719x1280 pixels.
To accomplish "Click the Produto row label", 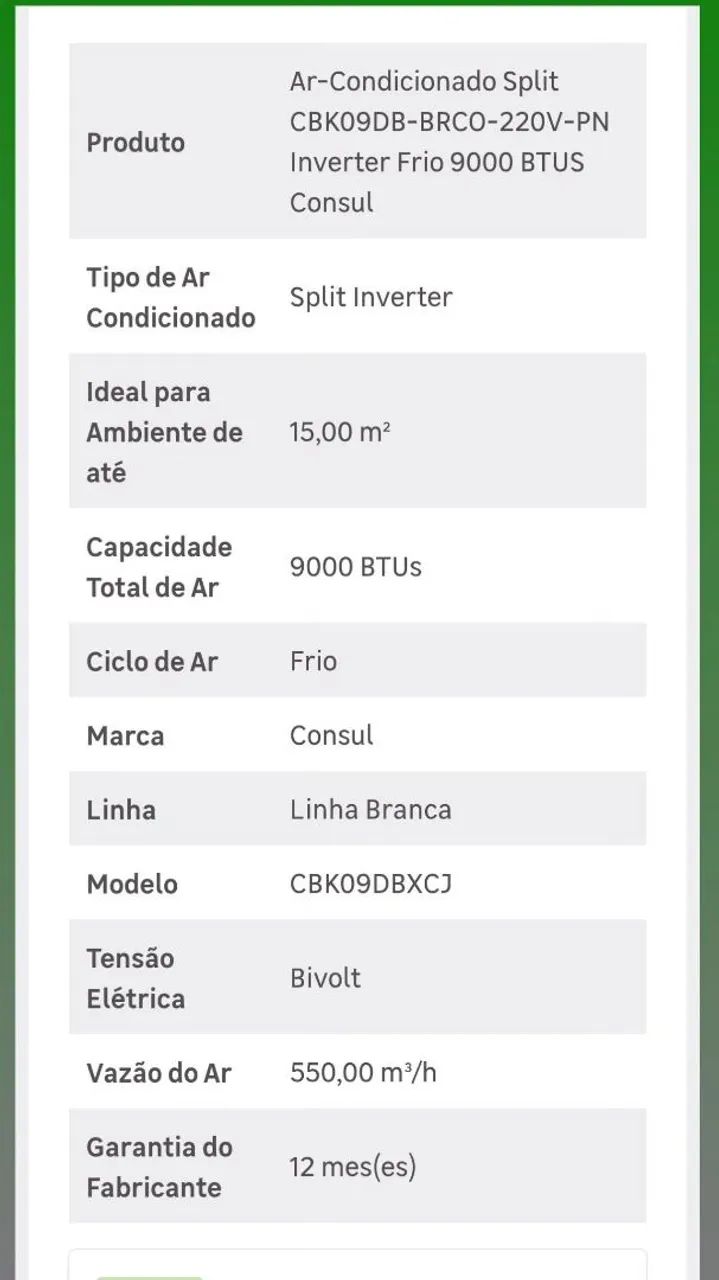I will [x=135, y=142].
